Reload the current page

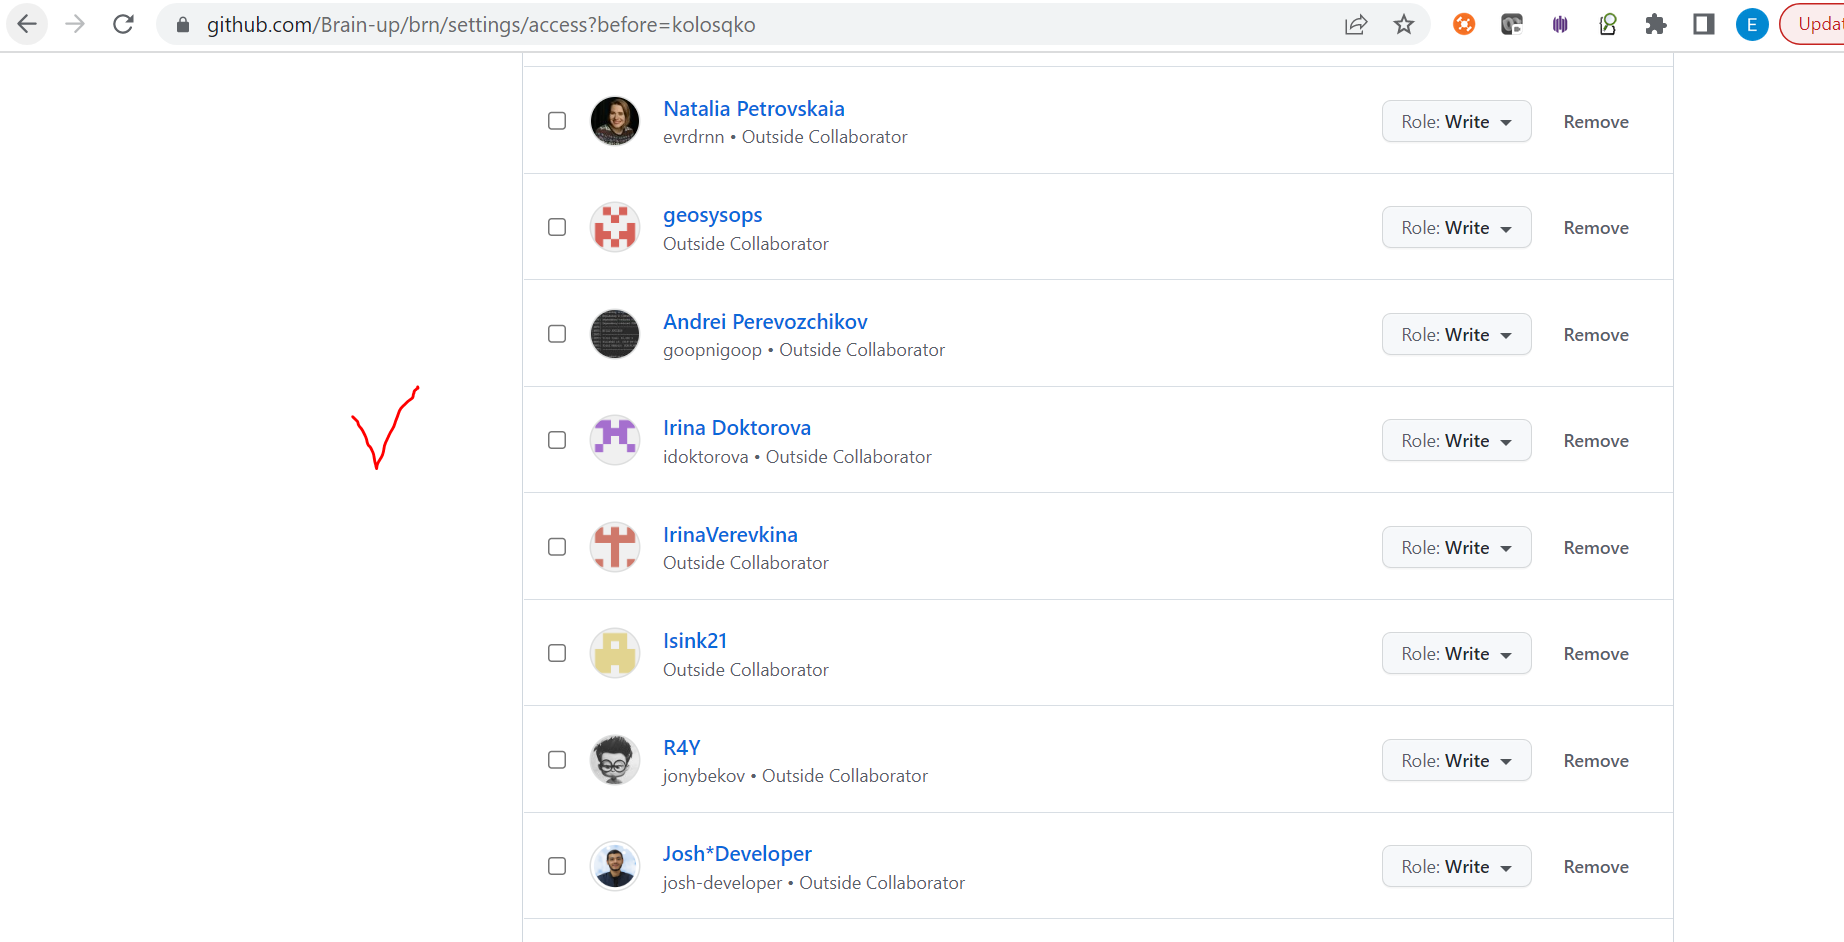point(123,24)
